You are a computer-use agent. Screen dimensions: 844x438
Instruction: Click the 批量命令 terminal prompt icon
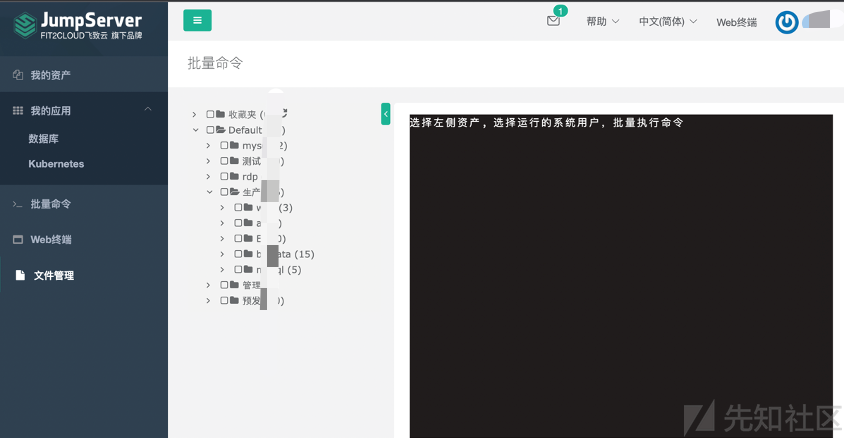coord(18,204)
